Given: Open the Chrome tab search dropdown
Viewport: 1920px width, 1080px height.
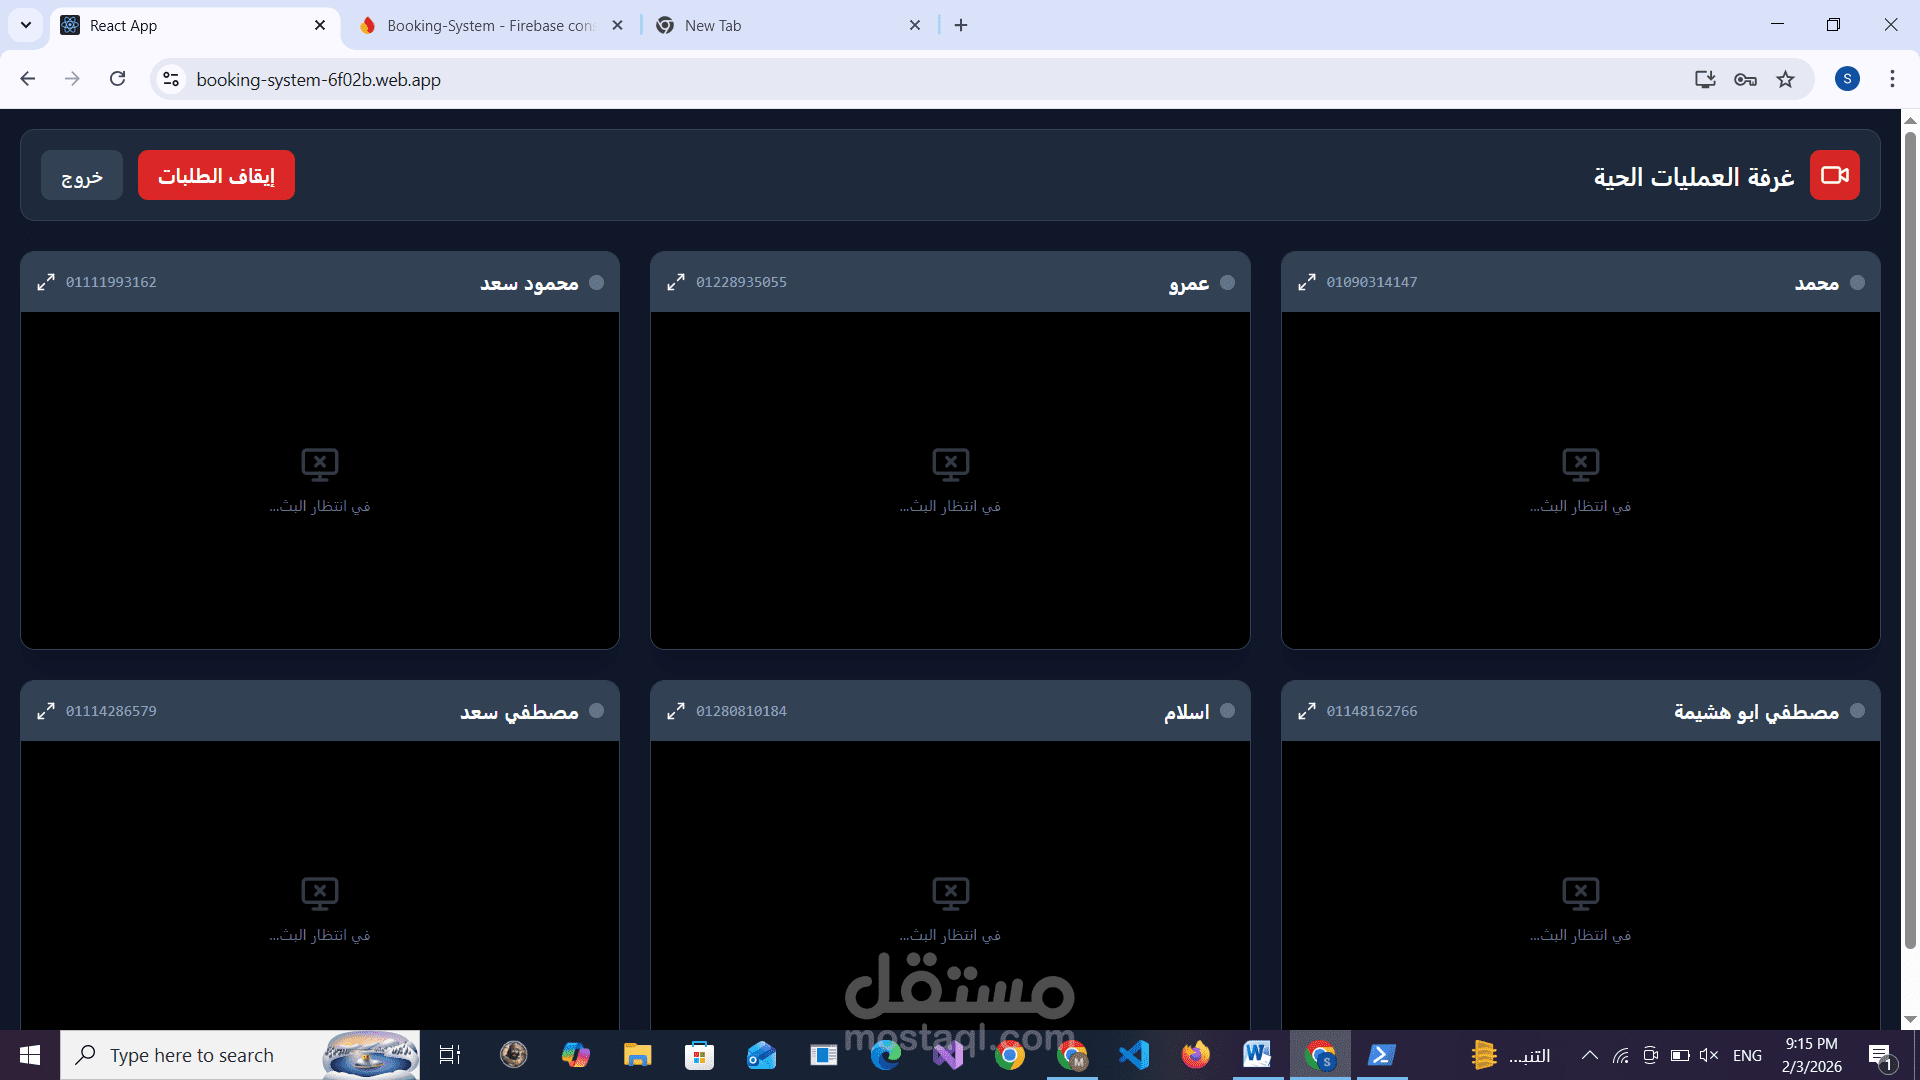Looking at the screenshot, I should 26,25.
